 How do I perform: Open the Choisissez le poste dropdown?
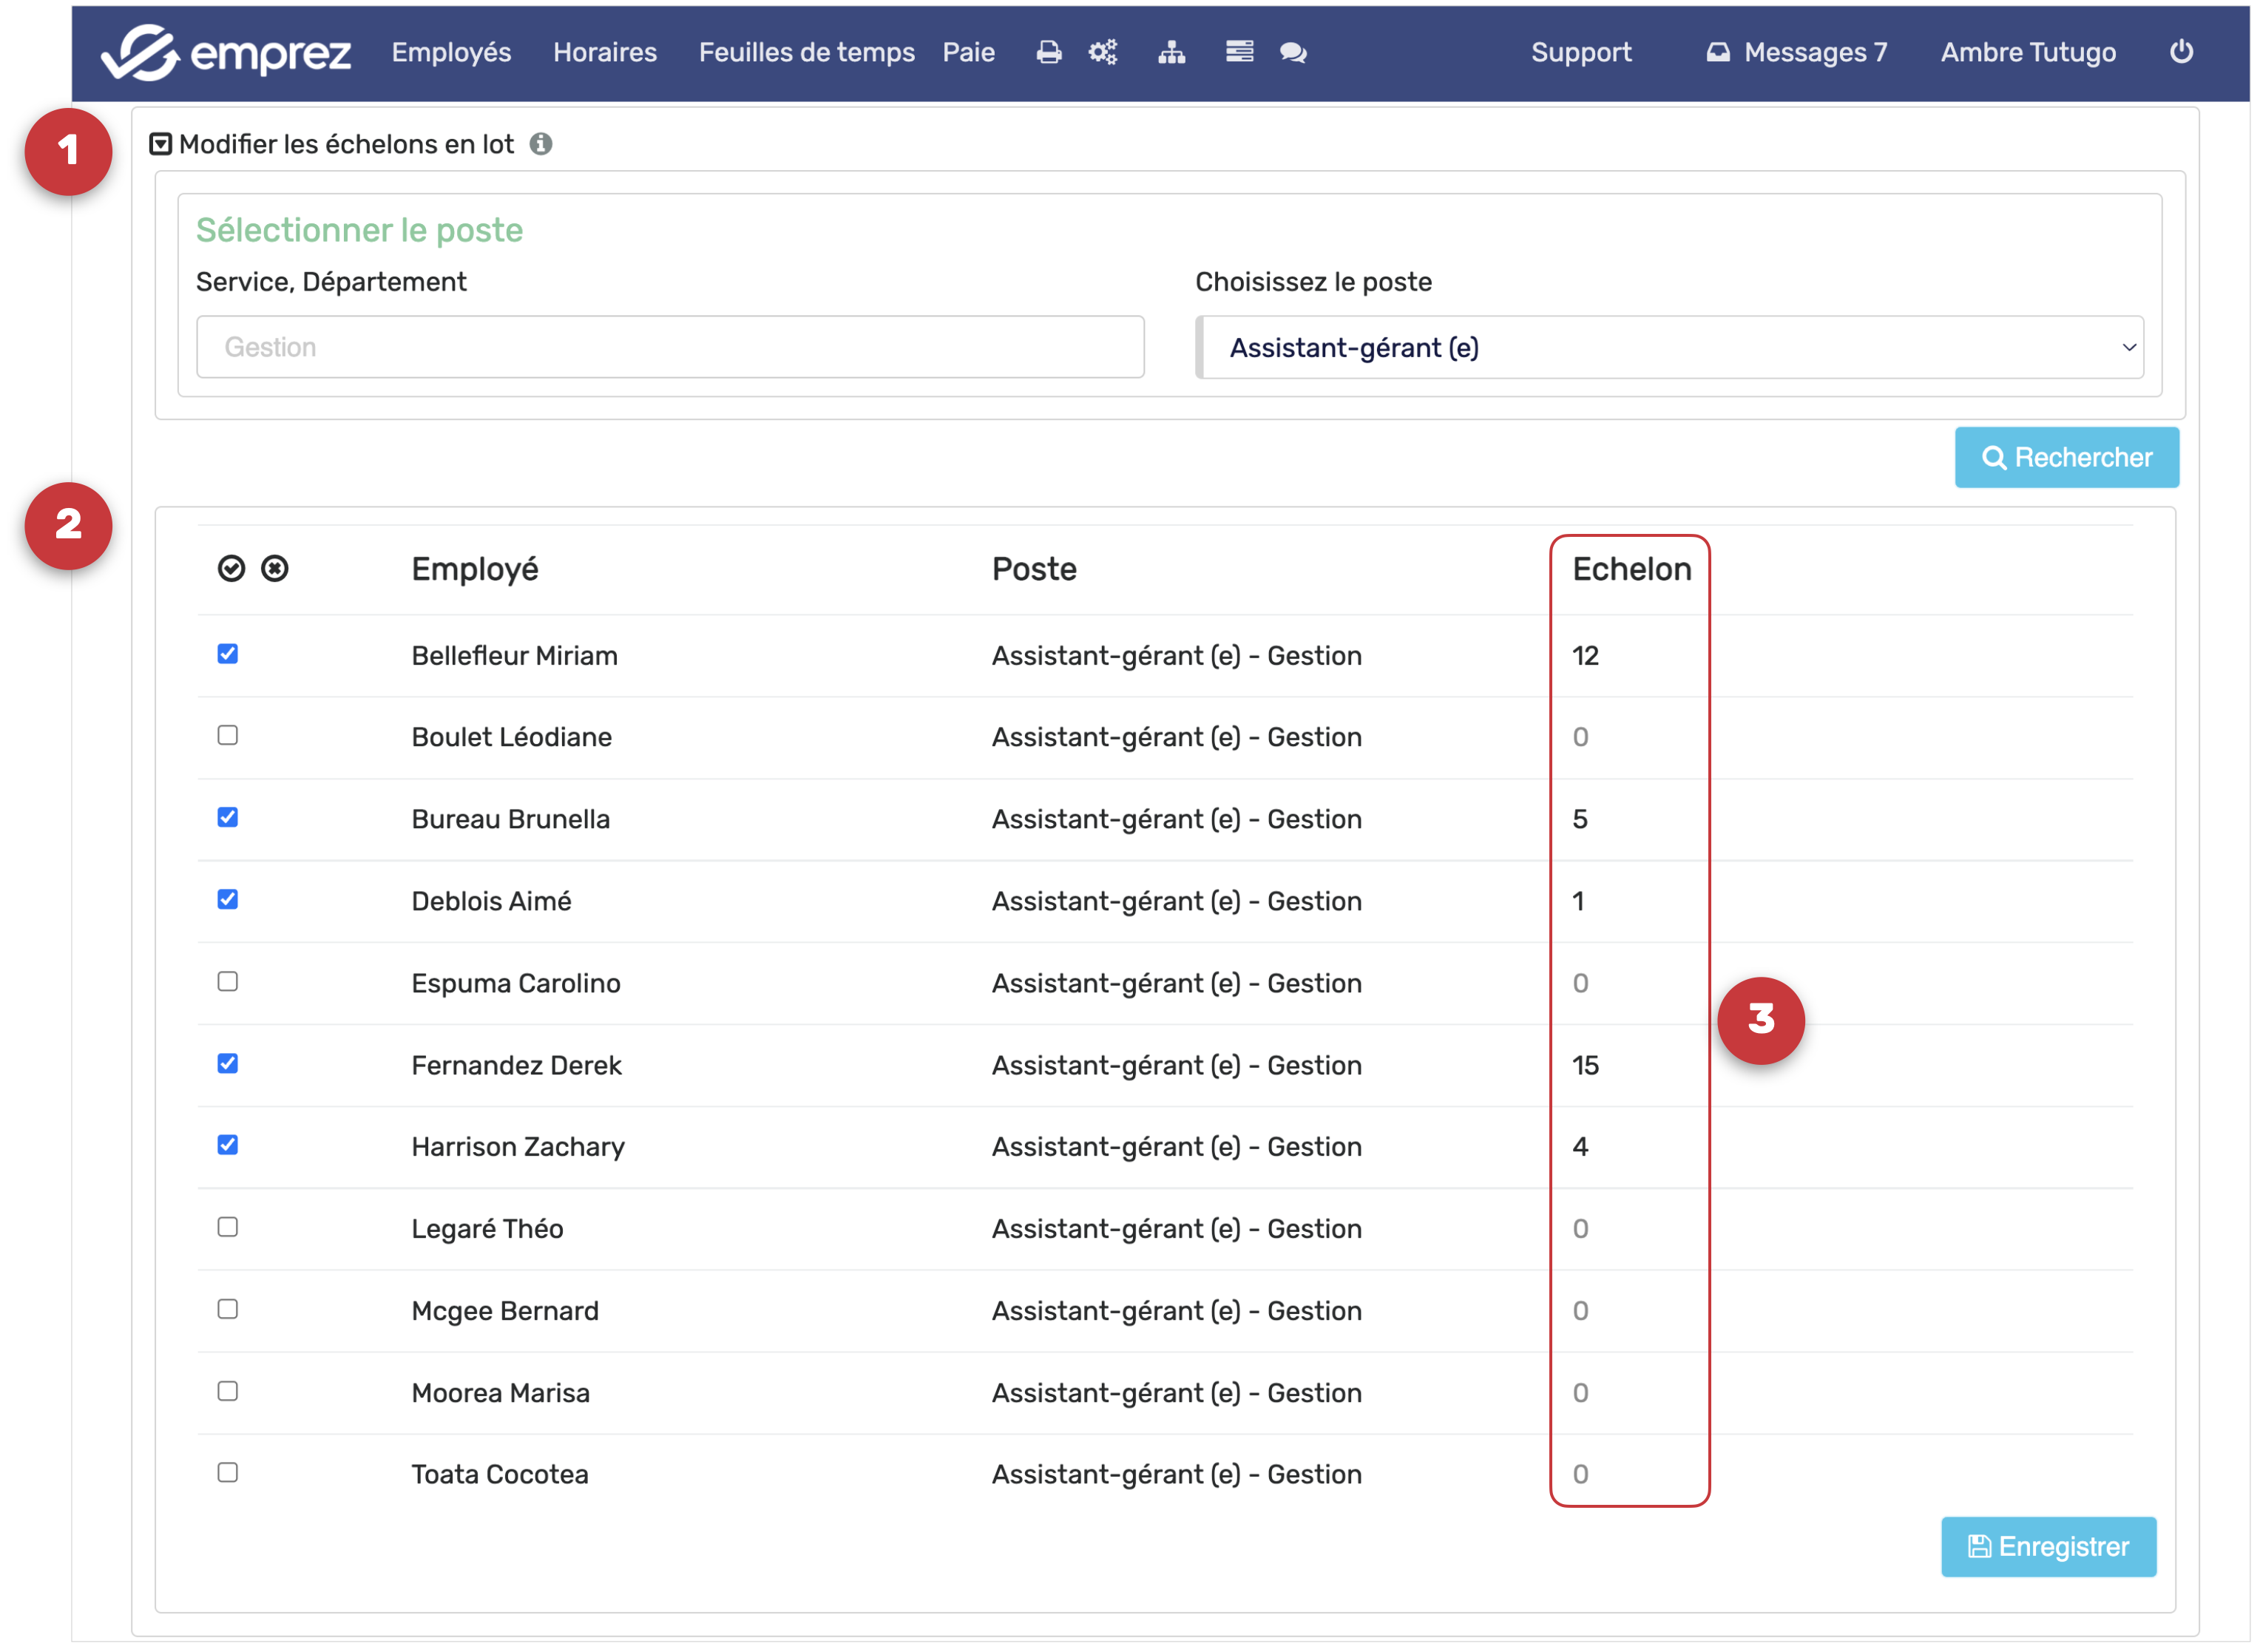tap(1670, 347)
